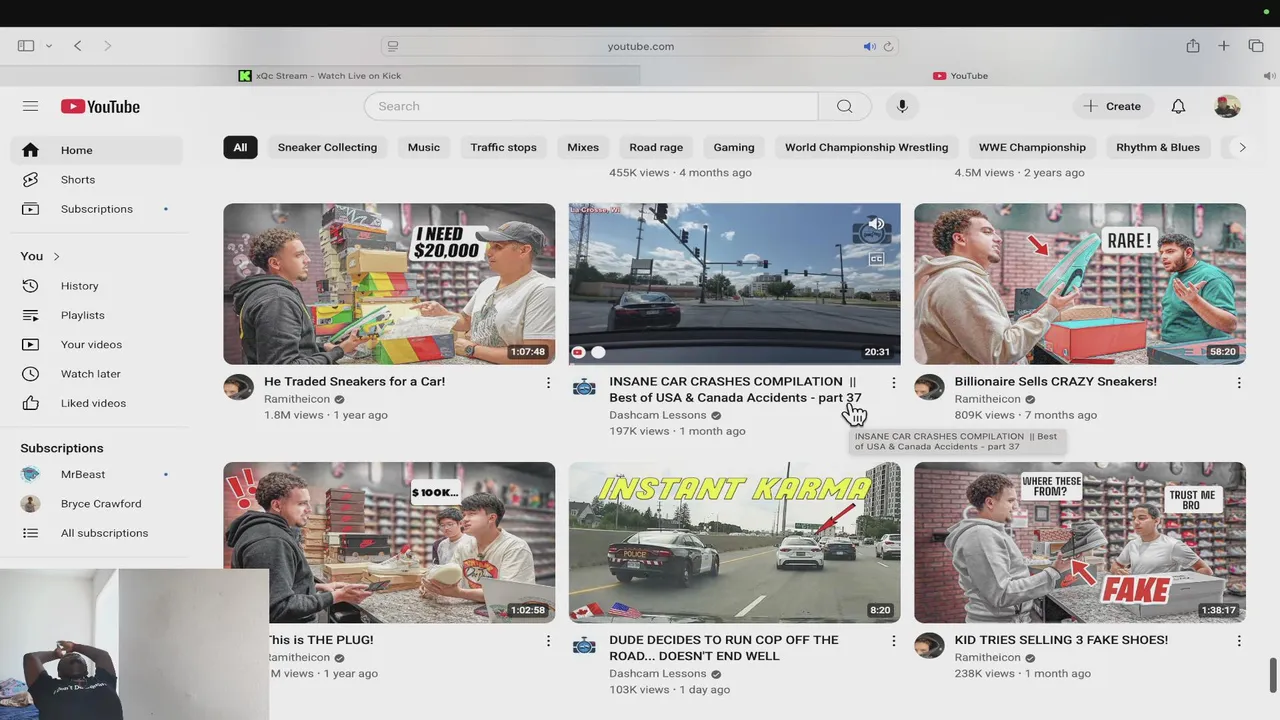Screen dimensions: 1280x720
Task: Open Shorts in sidebar
Action: [97, 179]
